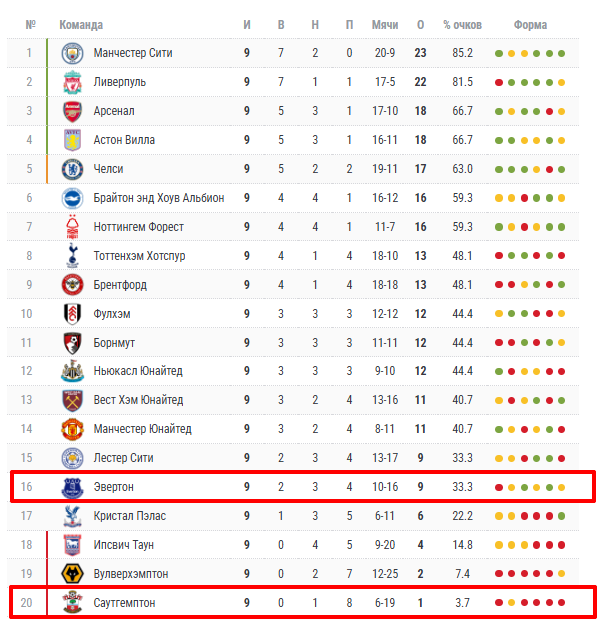Click the Brentford club crest icon
The height and width of the screenshot is (634, 606).
(x=72, y=285)
